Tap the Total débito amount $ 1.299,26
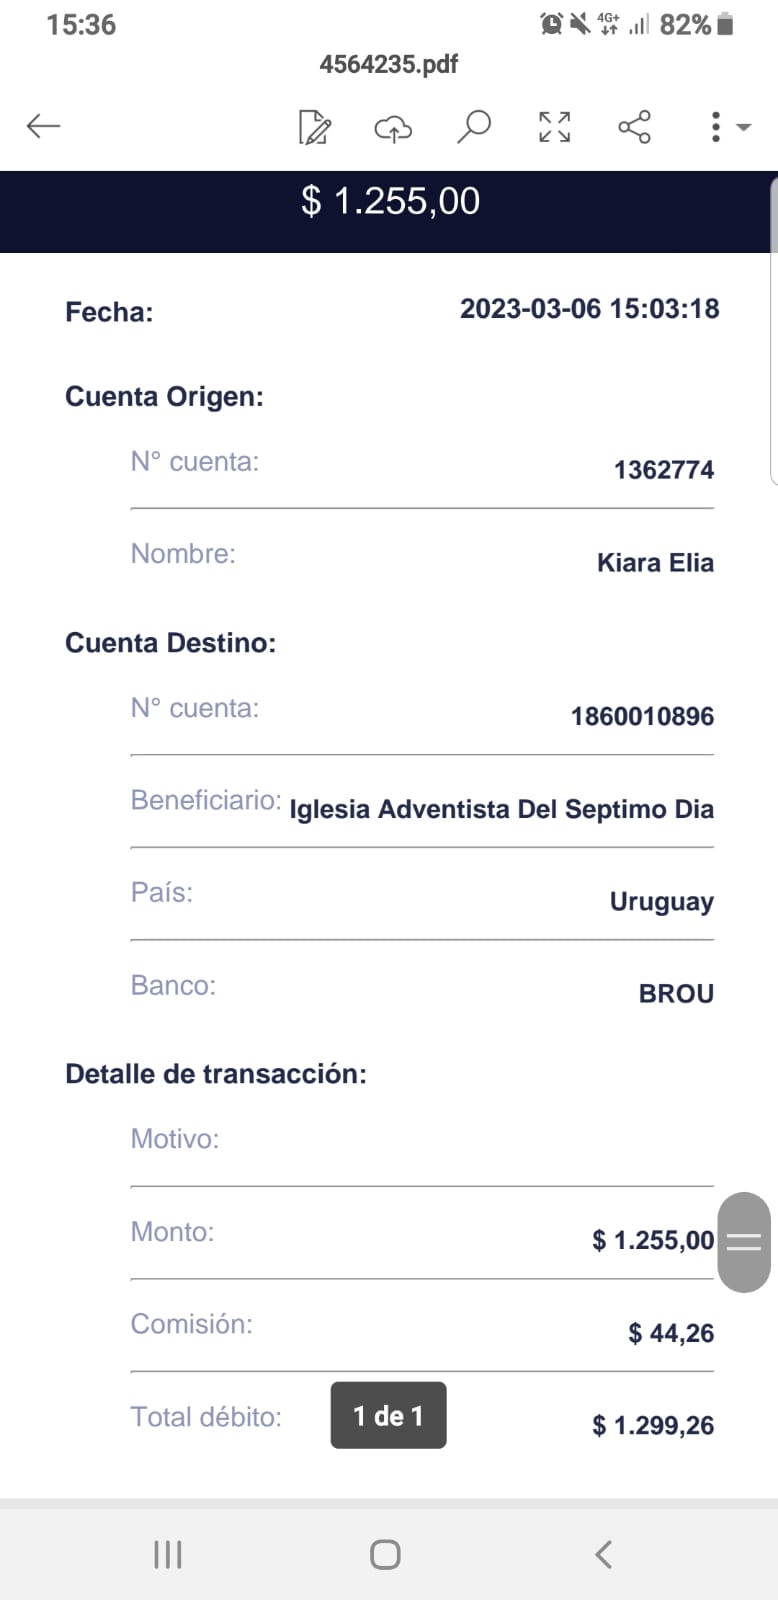The width and height of the screenshot is (778, 1600). (x=653, y=1425)
